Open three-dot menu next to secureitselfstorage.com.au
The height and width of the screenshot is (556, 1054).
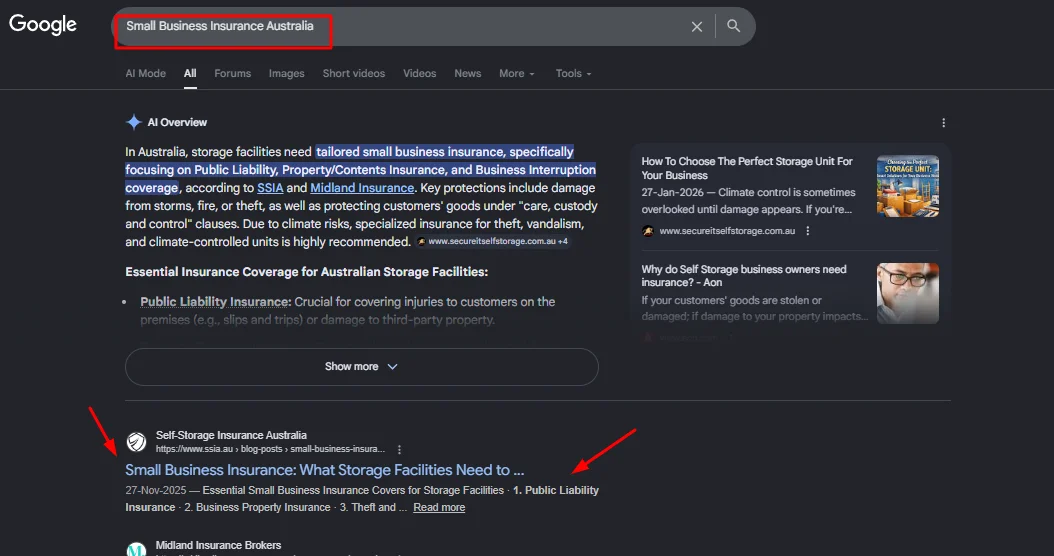click(x=808, y=231)
